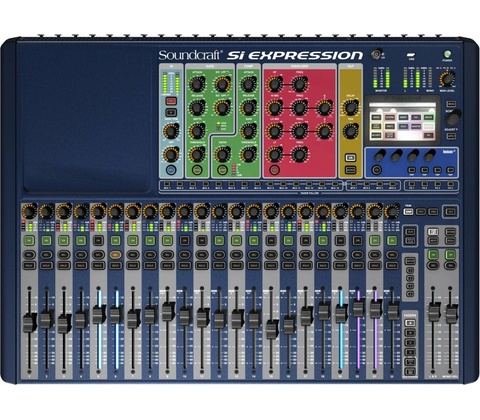
Task: Toggle the Equaliser section ON button
Action: tap(274, 170)
